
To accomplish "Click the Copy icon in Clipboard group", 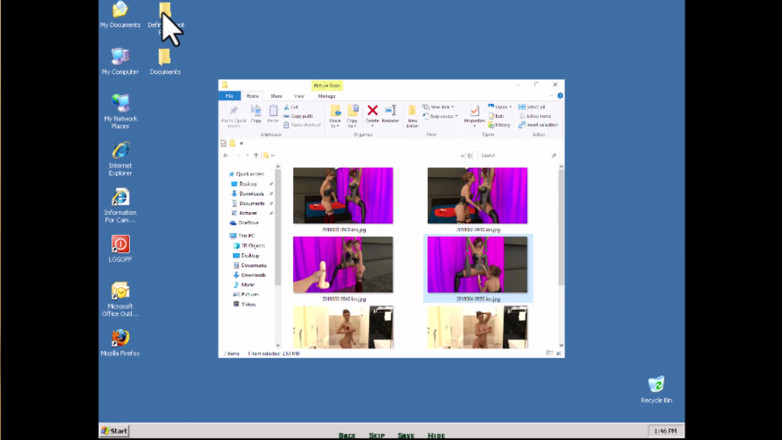I will pos(256,113).
